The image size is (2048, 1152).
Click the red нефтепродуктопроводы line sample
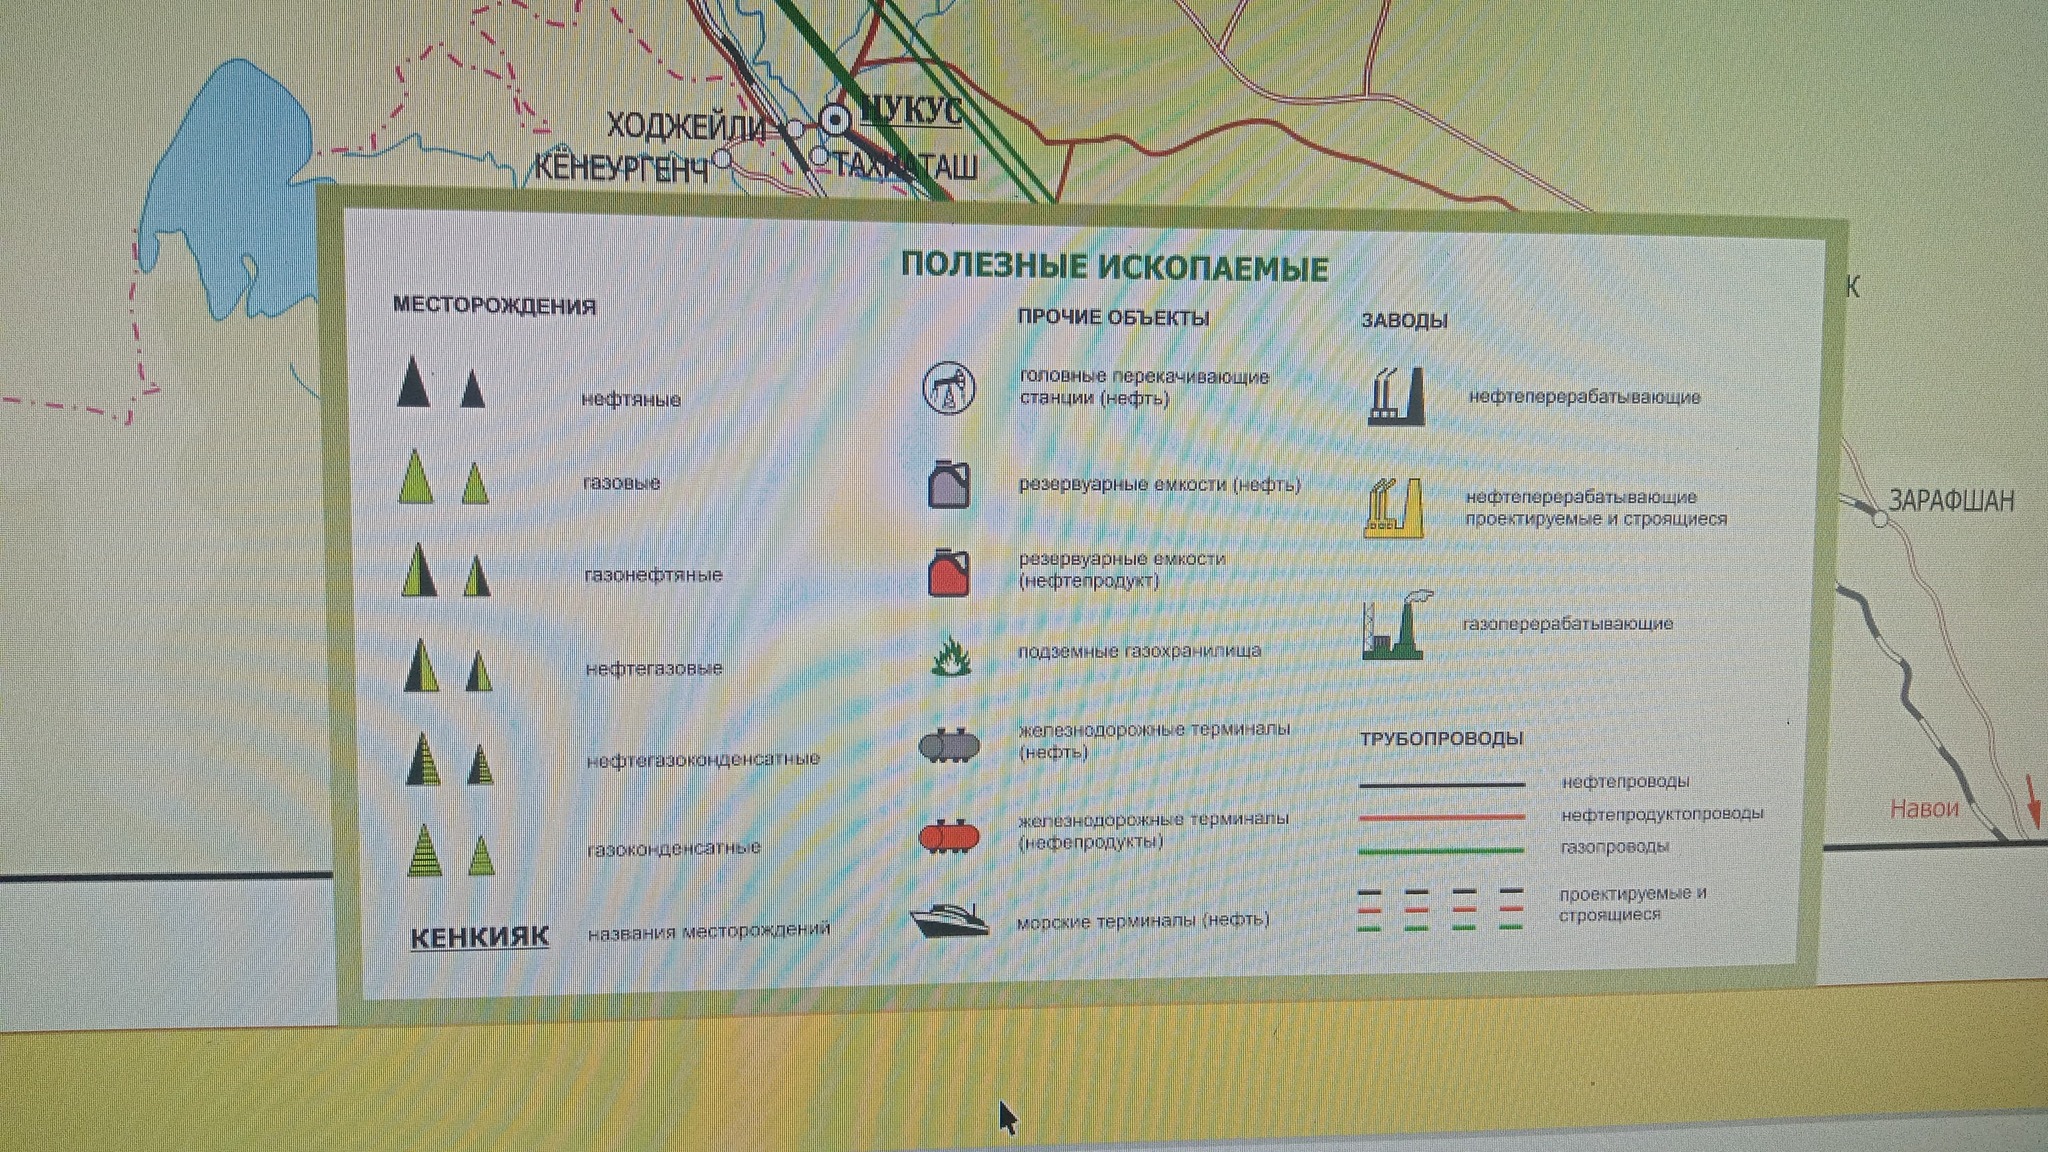1441,818
